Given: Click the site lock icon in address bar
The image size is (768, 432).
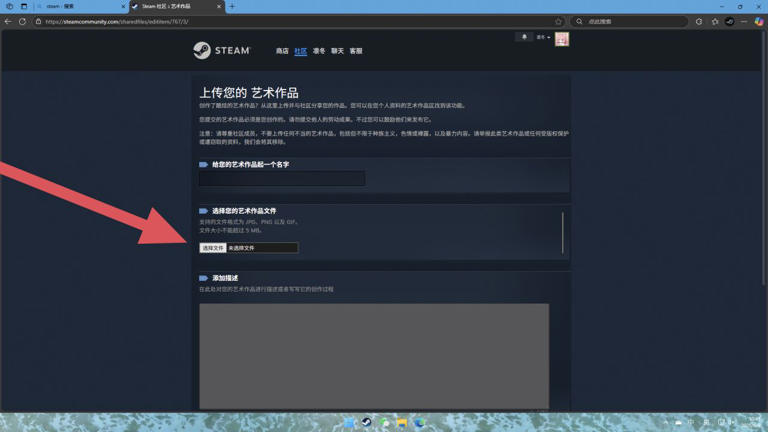Looking at the screenshot, I should point(38,22).
